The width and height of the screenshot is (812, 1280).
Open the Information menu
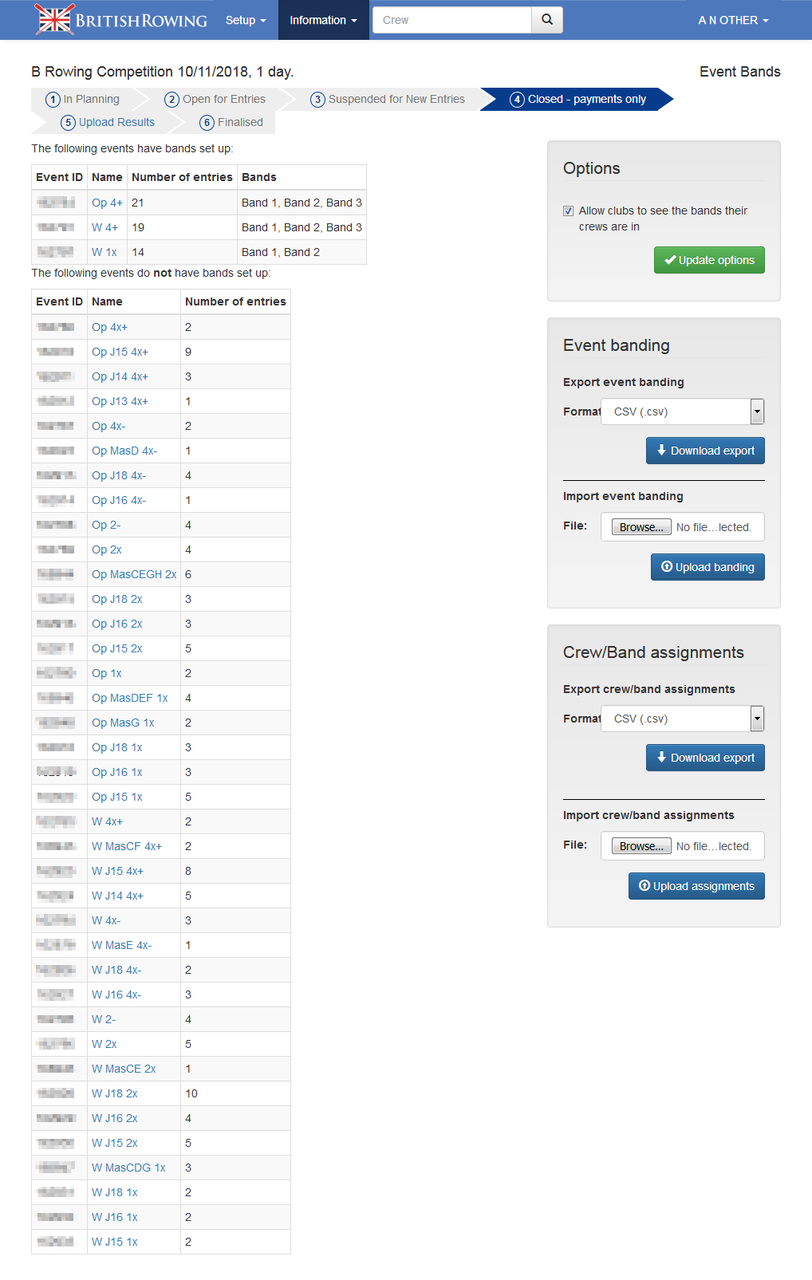click(x=323, y=20)
